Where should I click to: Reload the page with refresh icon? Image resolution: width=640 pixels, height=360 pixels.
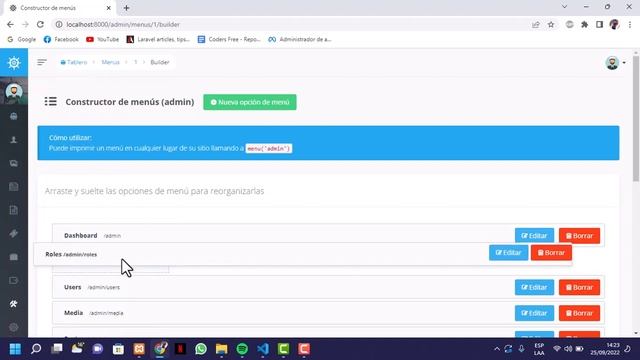[40, 24]
